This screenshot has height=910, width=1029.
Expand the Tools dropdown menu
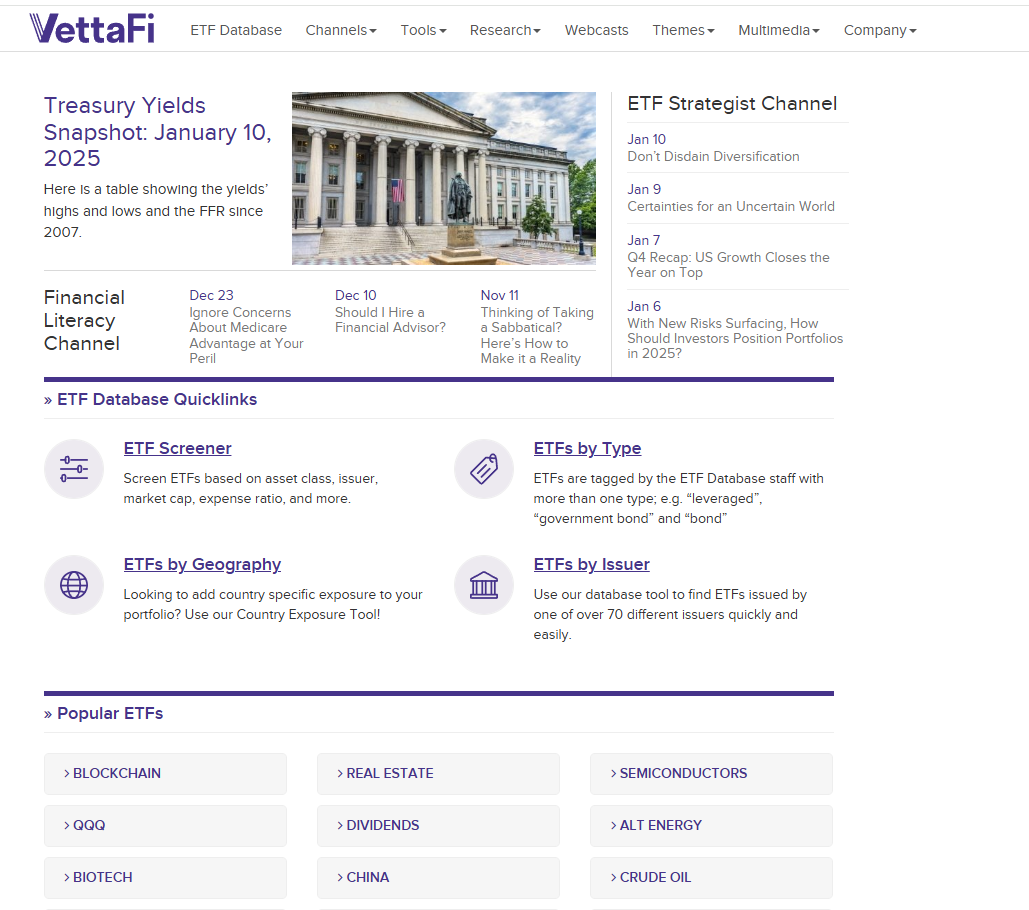[x=423, y=30]
